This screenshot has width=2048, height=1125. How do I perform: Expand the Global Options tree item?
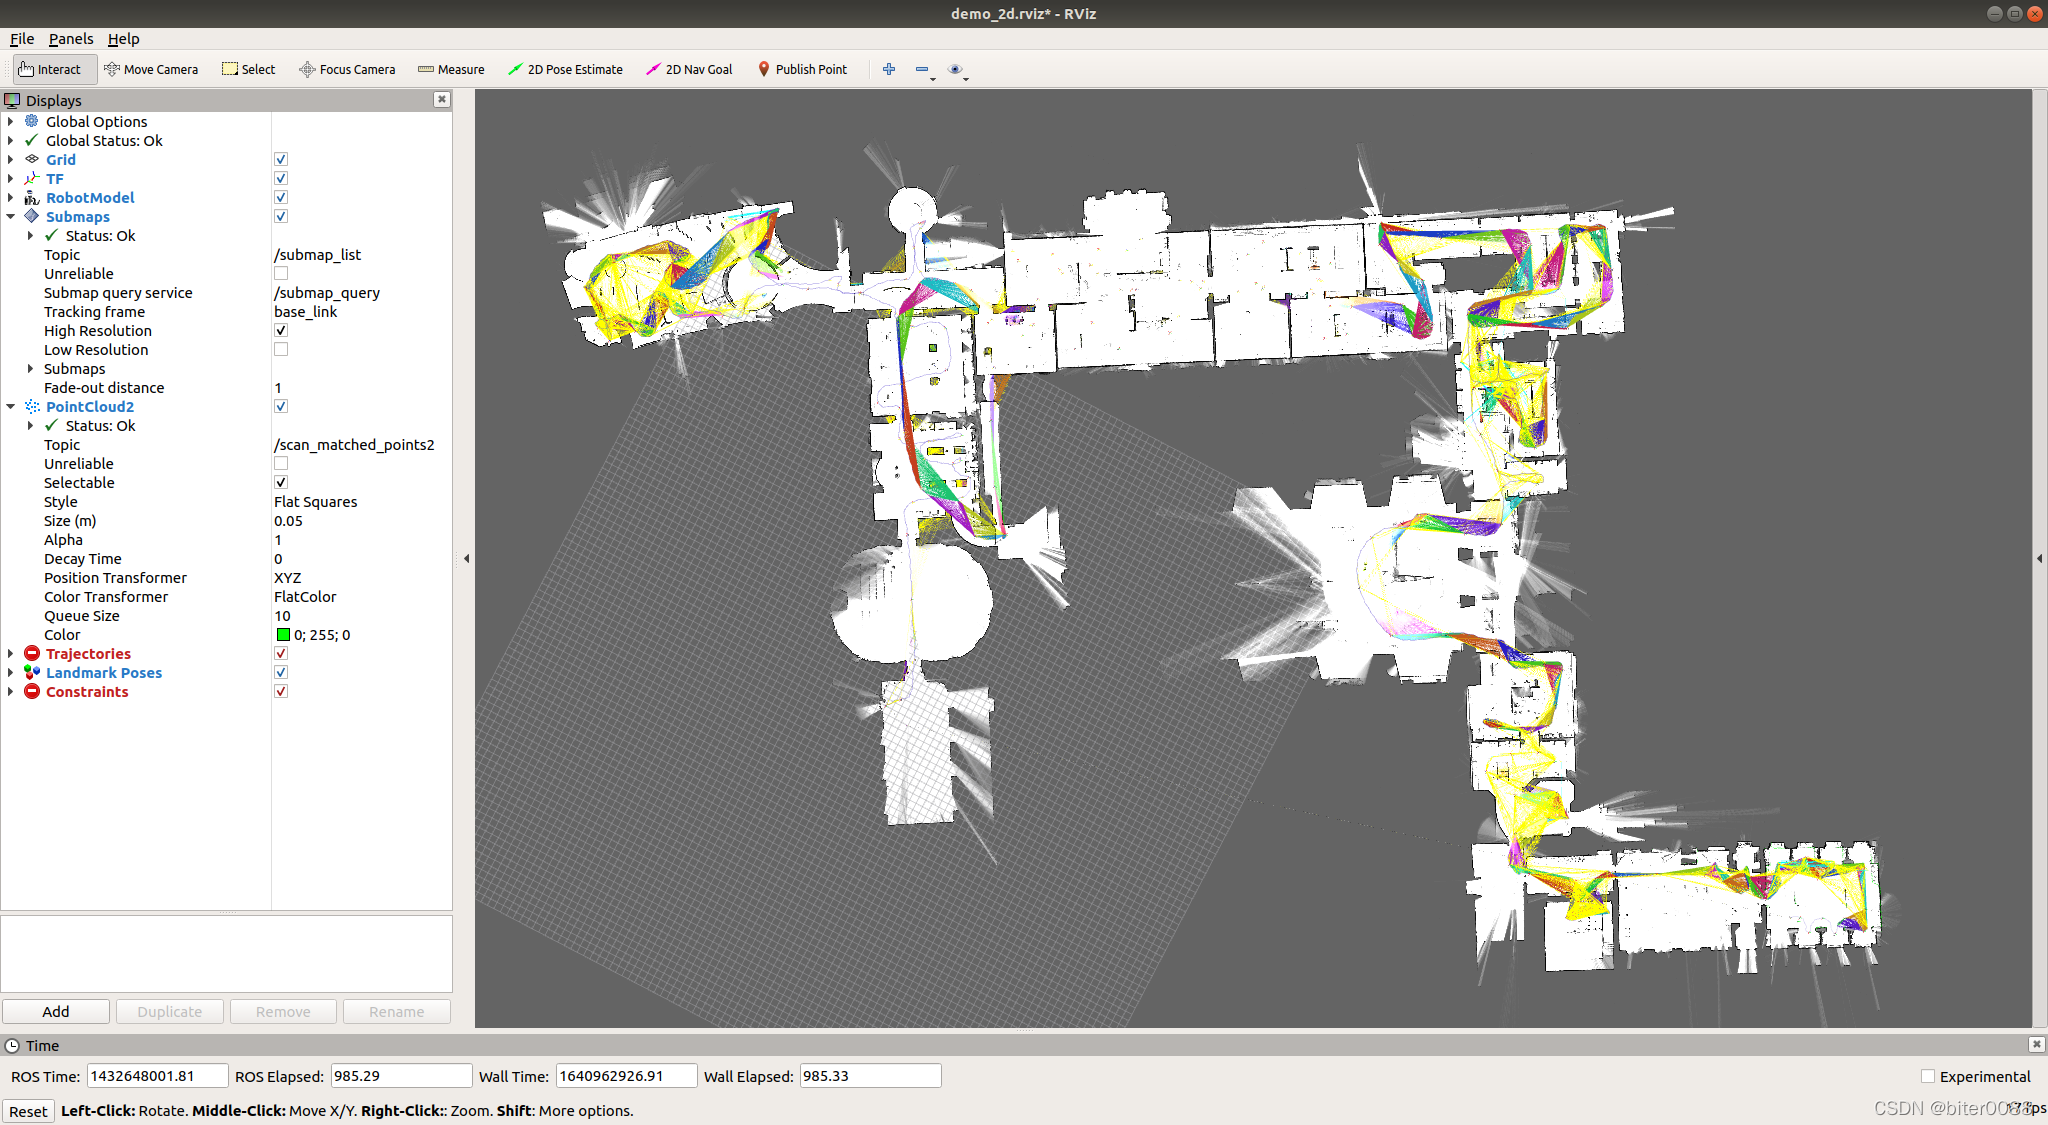pos(11,122)
